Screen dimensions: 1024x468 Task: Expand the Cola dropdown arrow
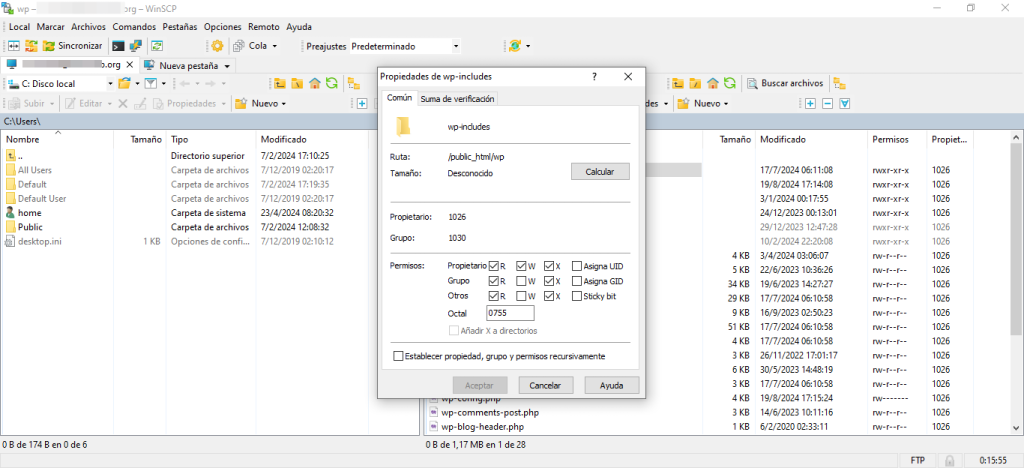tap(274, 46)
